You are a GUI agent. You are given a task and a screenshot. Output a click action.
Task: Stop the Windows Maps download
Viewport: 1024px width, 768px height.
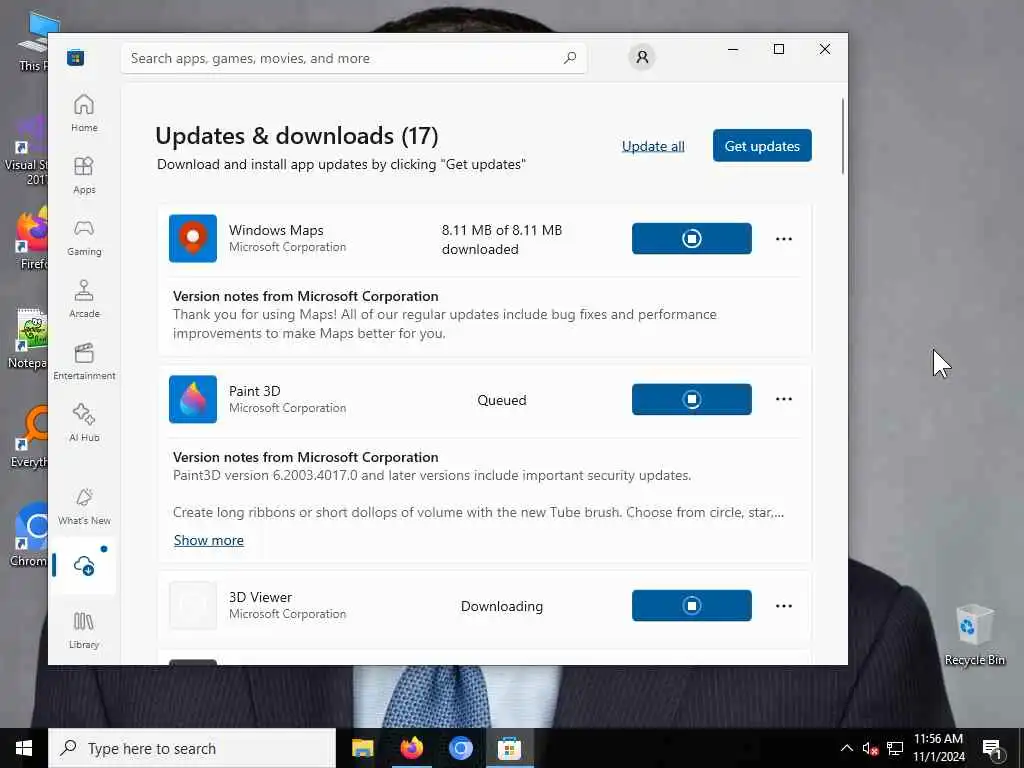pos(692,238)
